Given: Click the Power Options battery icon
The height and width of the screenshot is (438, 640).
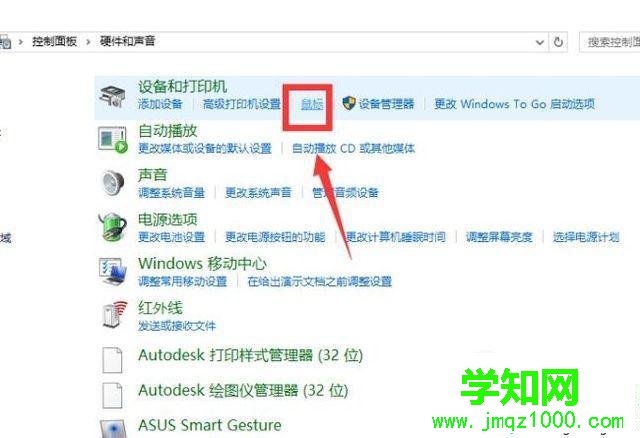Looking at the screenshot, I should [x=112, y=227].
